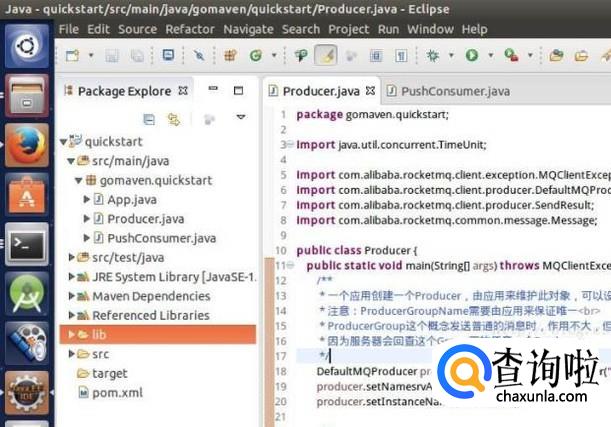Click the Search folder toolbar icon
Screen dimensions: 611x427
[x=581, y=56]
